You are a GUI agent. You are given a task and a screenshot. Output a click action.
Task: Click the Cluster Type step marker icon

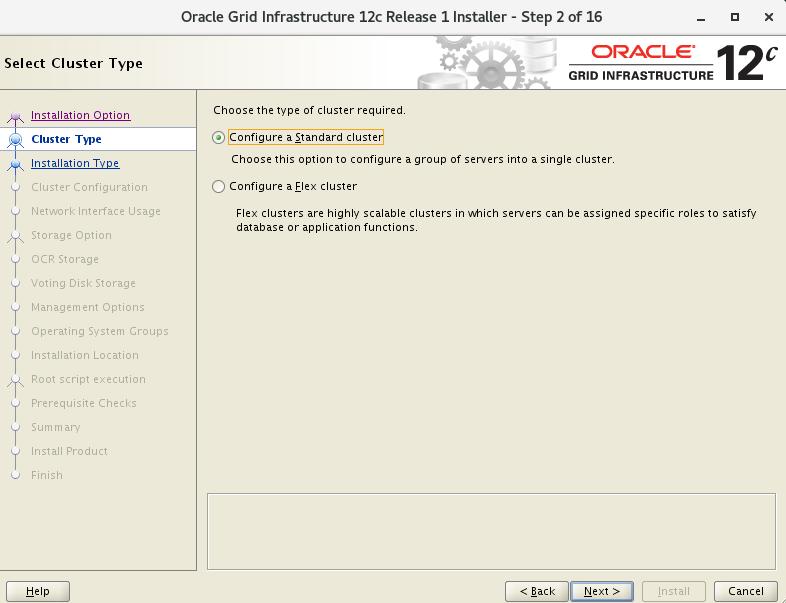coord(15,140)
